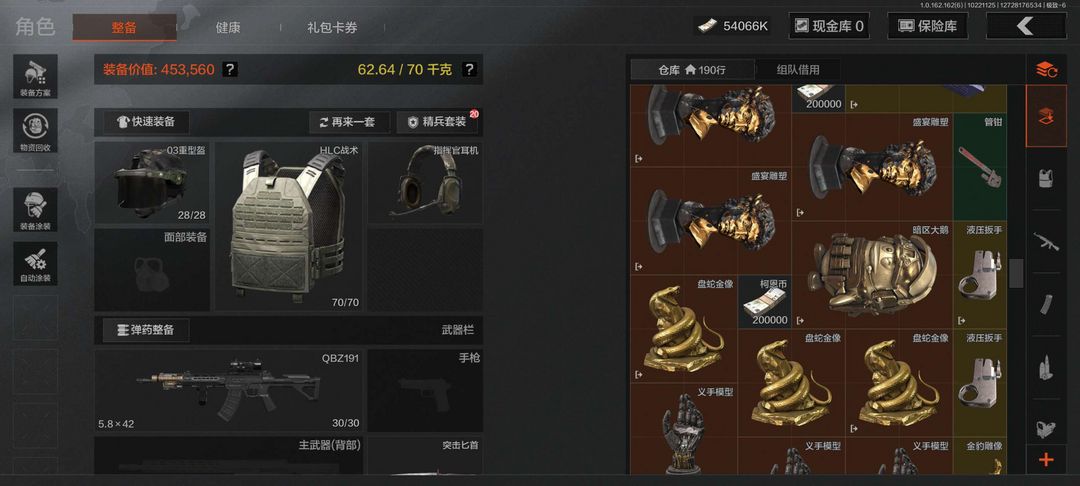
Task: Click the question mark beside the weight value
Action: (x=469, y=70)
